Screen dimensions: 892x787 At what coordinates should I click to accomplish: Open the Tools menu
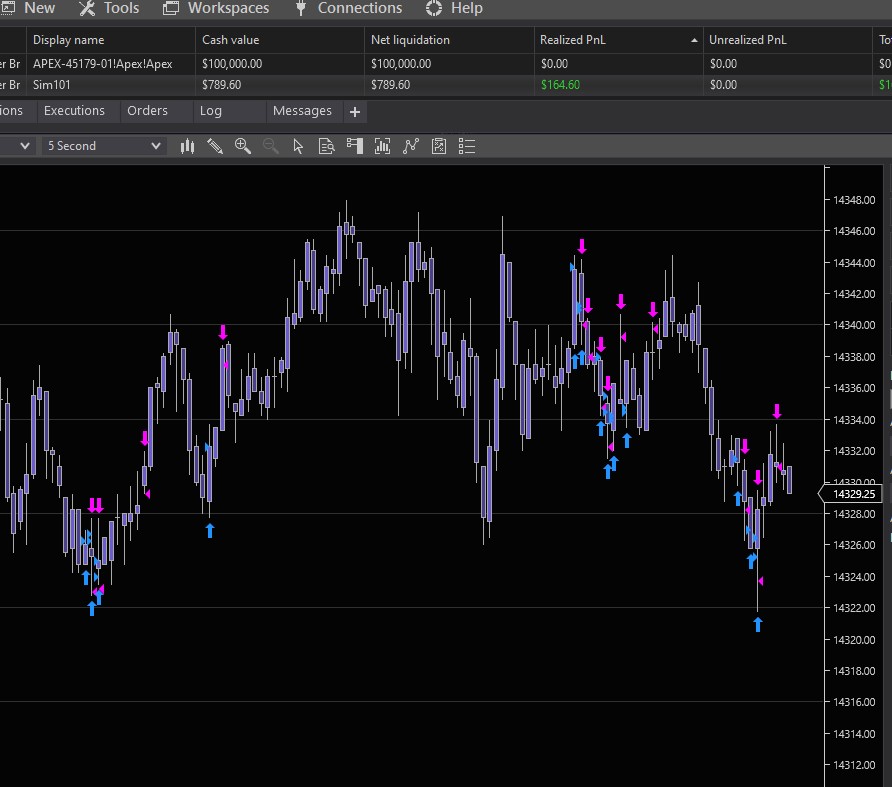pos(109,8)
